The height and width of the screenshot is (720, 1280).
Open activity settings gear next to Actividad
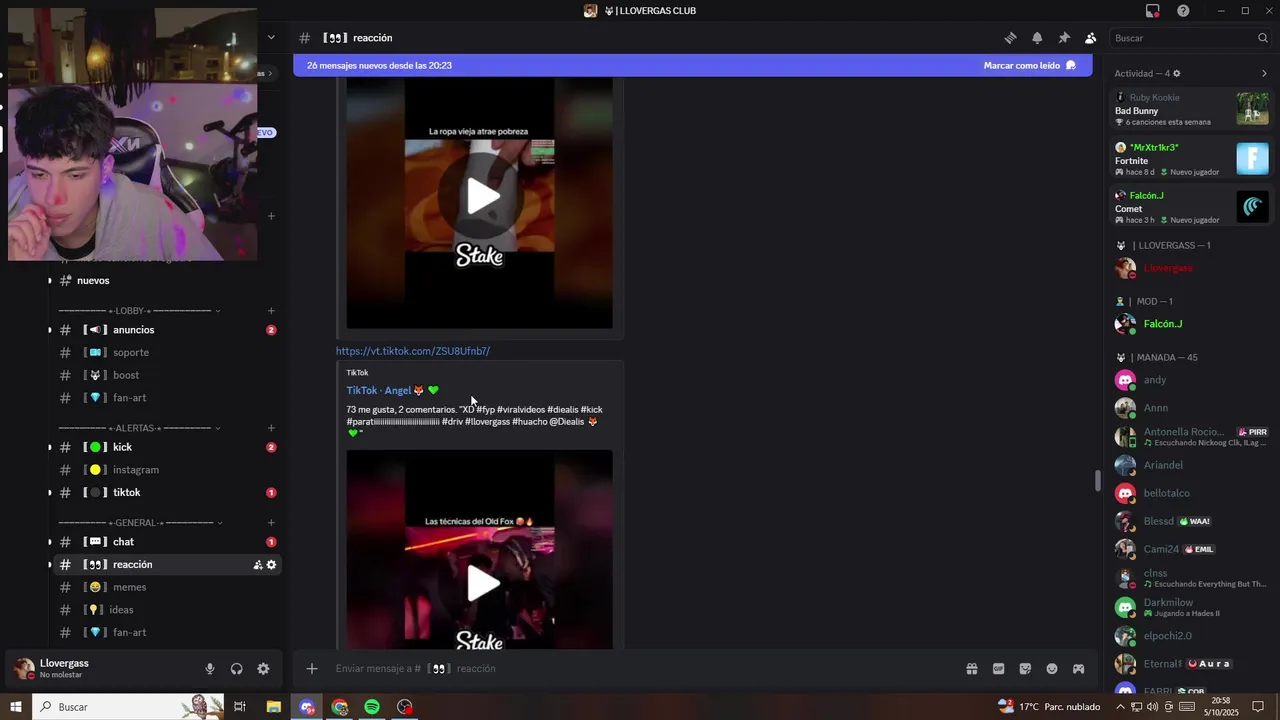(1176, 73)
